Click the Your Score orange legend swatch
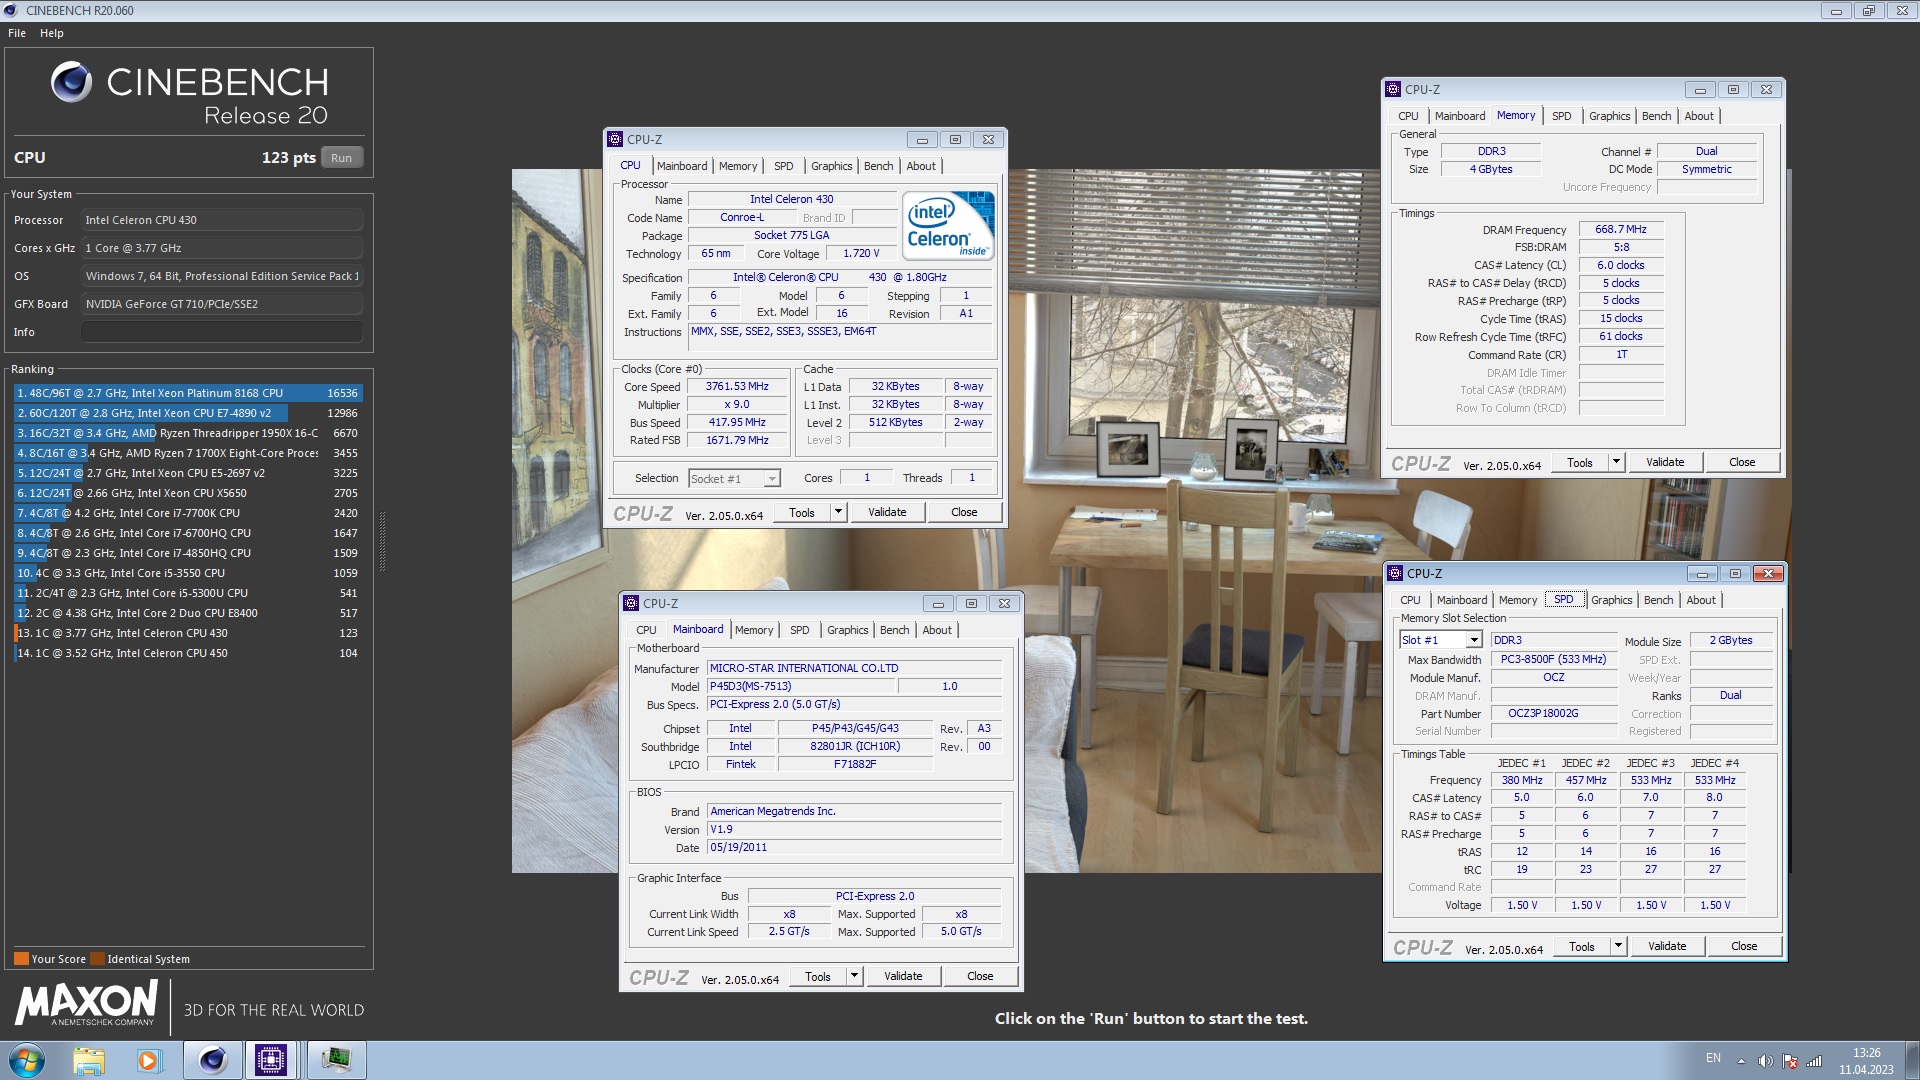 tap(21, 958)
